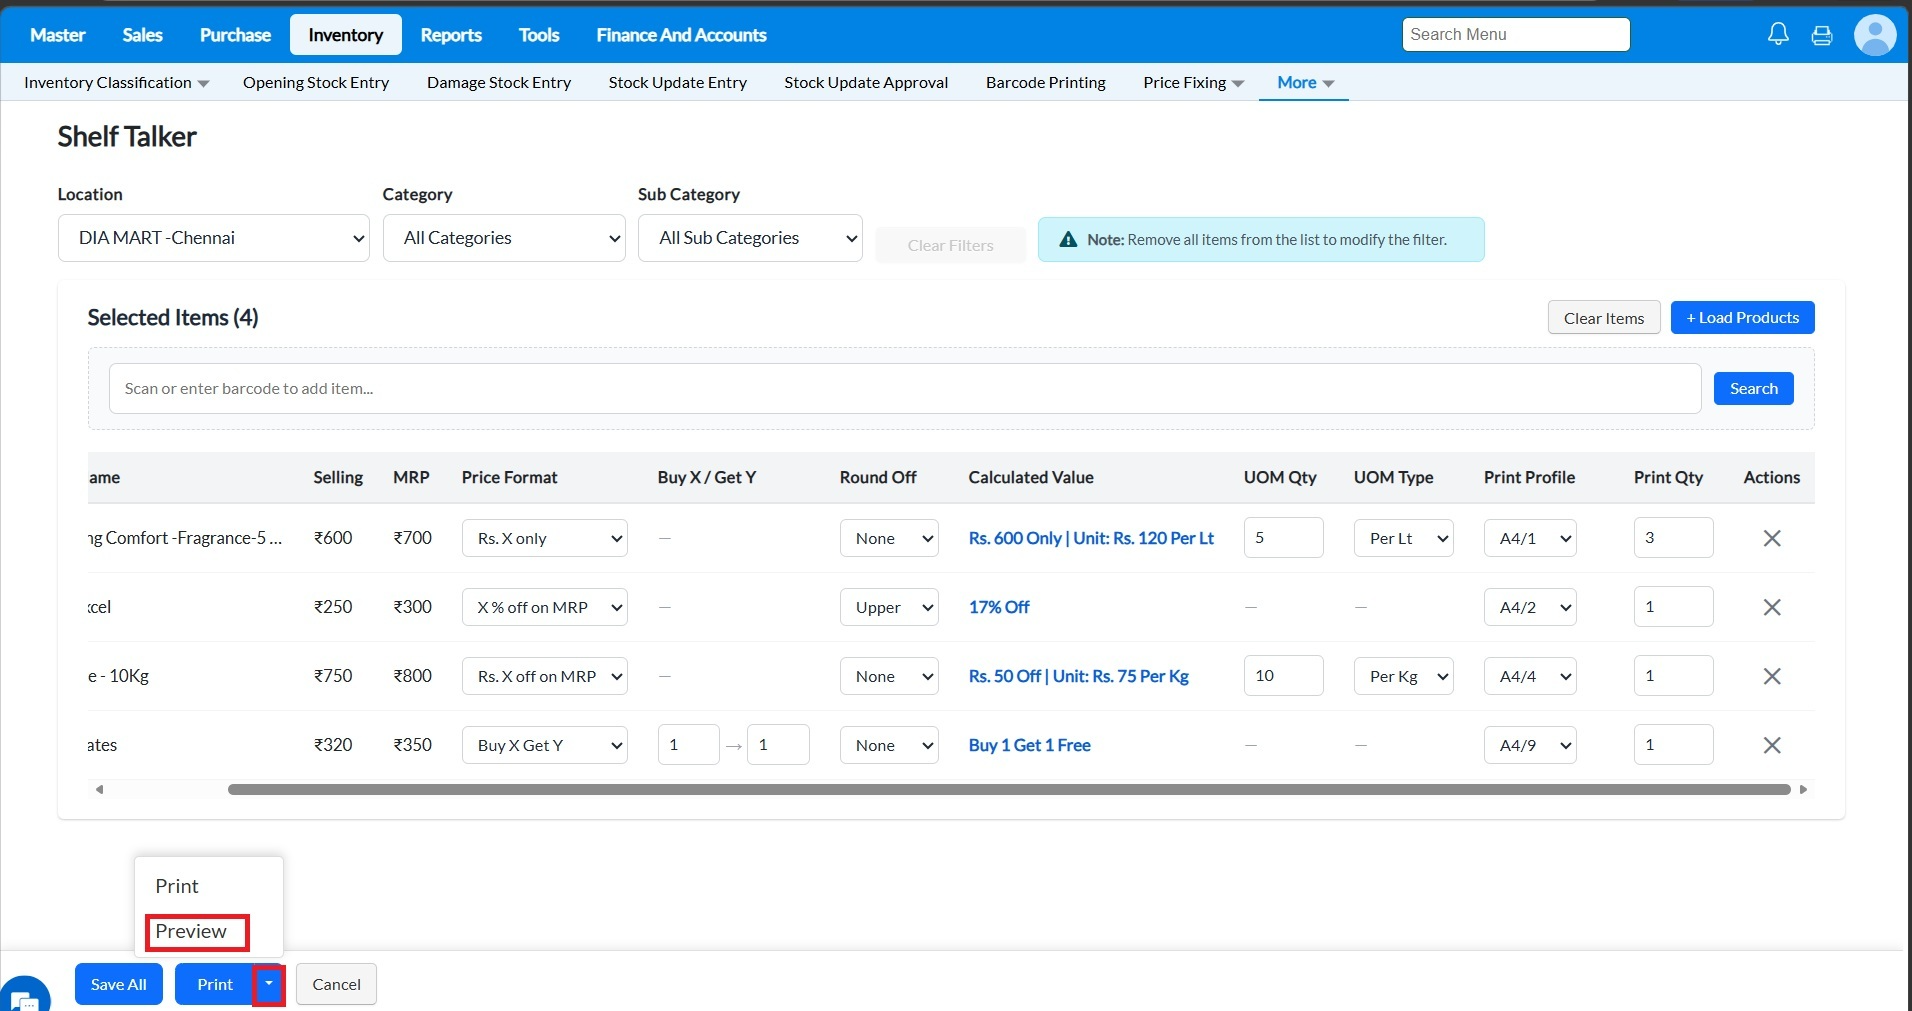Image resolution: width=1912 pixels, height=1011 pixels.
Task: Open the chat widget icon
Action: point(24,997)
